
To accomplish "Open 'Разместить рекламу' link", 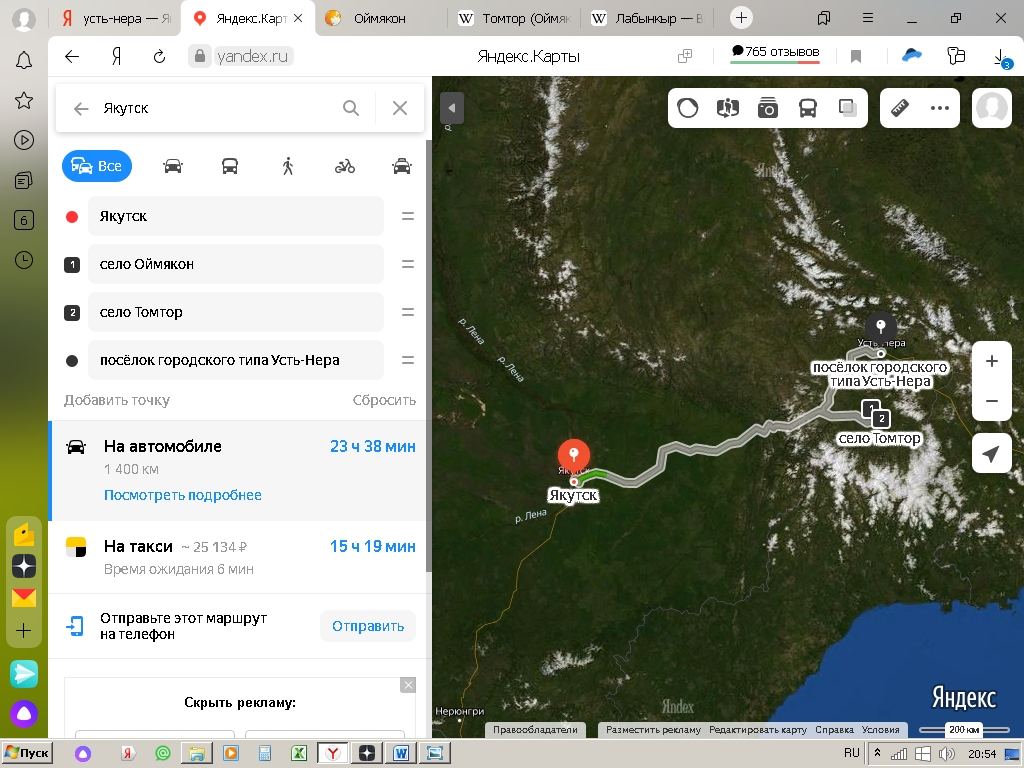I will coord(653,729).
